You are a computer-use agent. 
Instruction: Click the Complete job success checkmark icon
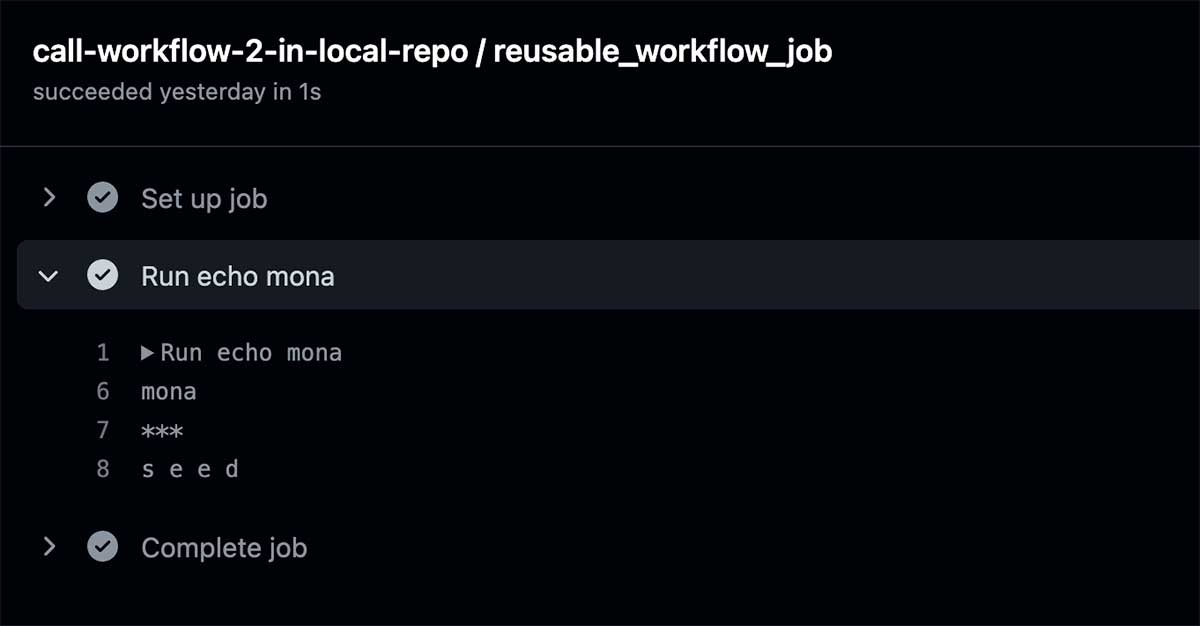click(x=102, y=547)
